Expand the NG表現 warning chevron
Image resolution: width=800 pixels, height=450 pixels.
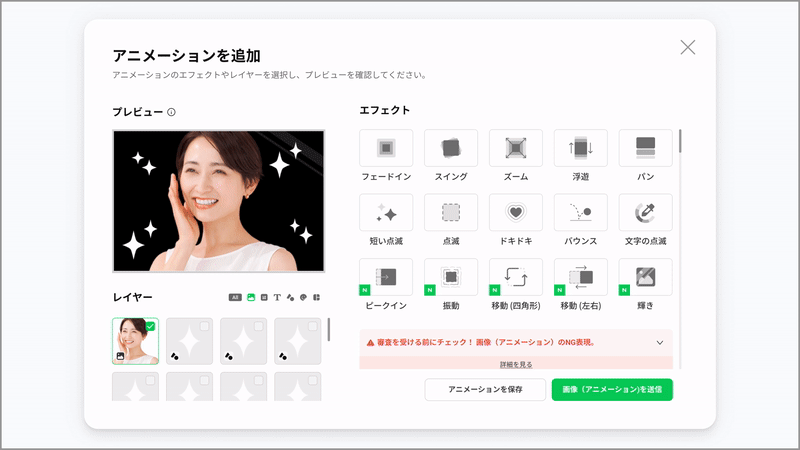pyautogui.click(x=660, y=342)
